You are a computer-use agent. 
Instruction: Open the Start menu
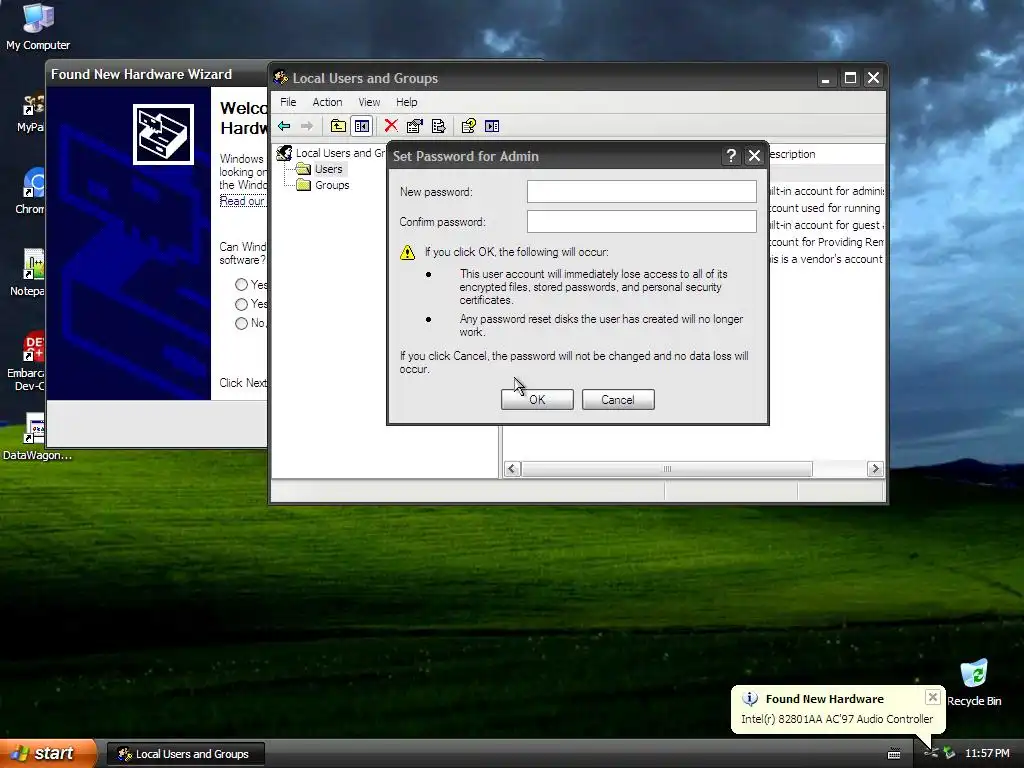pyautogui.click(x=47, y=753)
